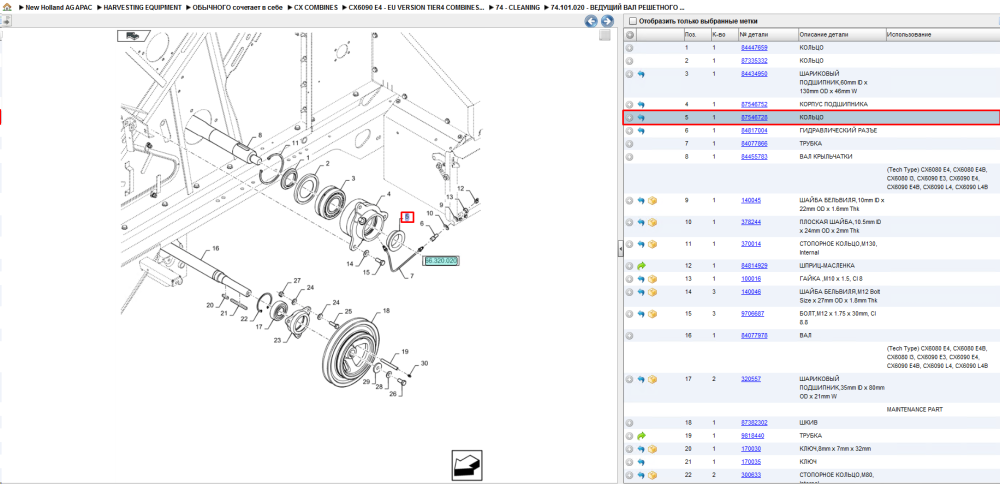The height and width of the screenshot is (484, 1000).
Task: Click the large black arrow icon under the diagram
Action: [x=467, y=465]
